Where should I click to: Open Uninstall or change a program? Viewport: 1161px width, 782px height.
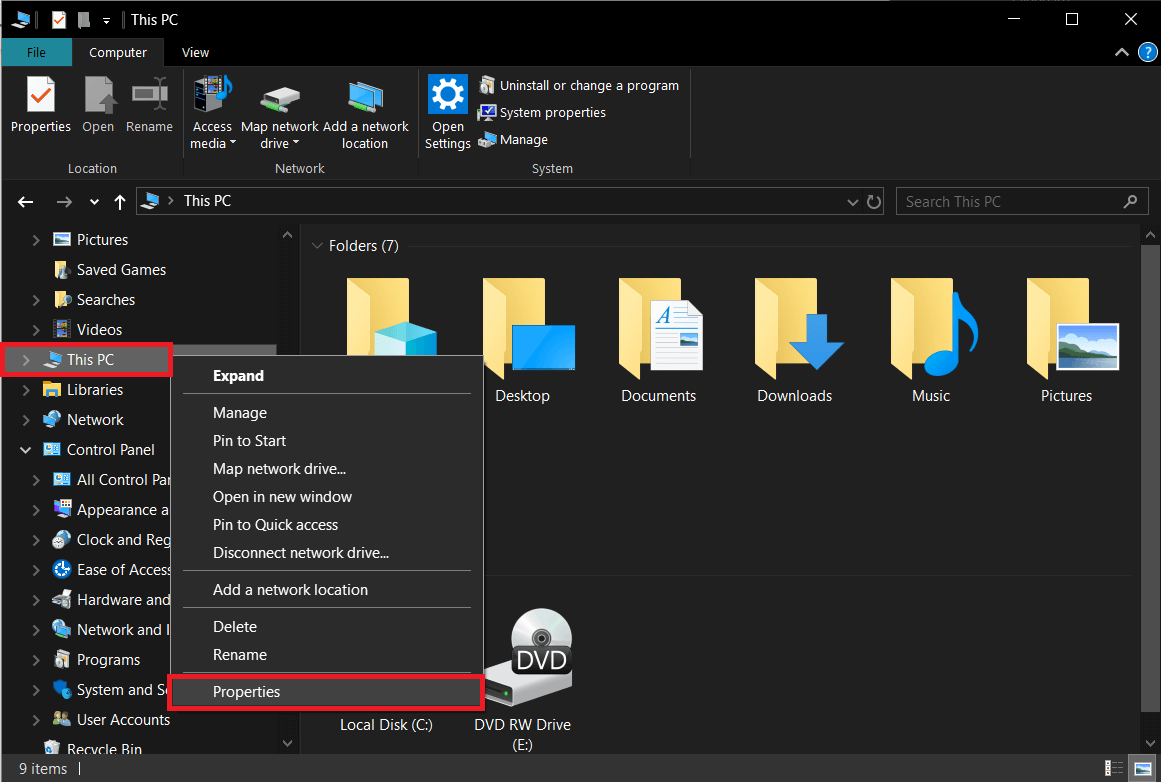pos(580,85)
